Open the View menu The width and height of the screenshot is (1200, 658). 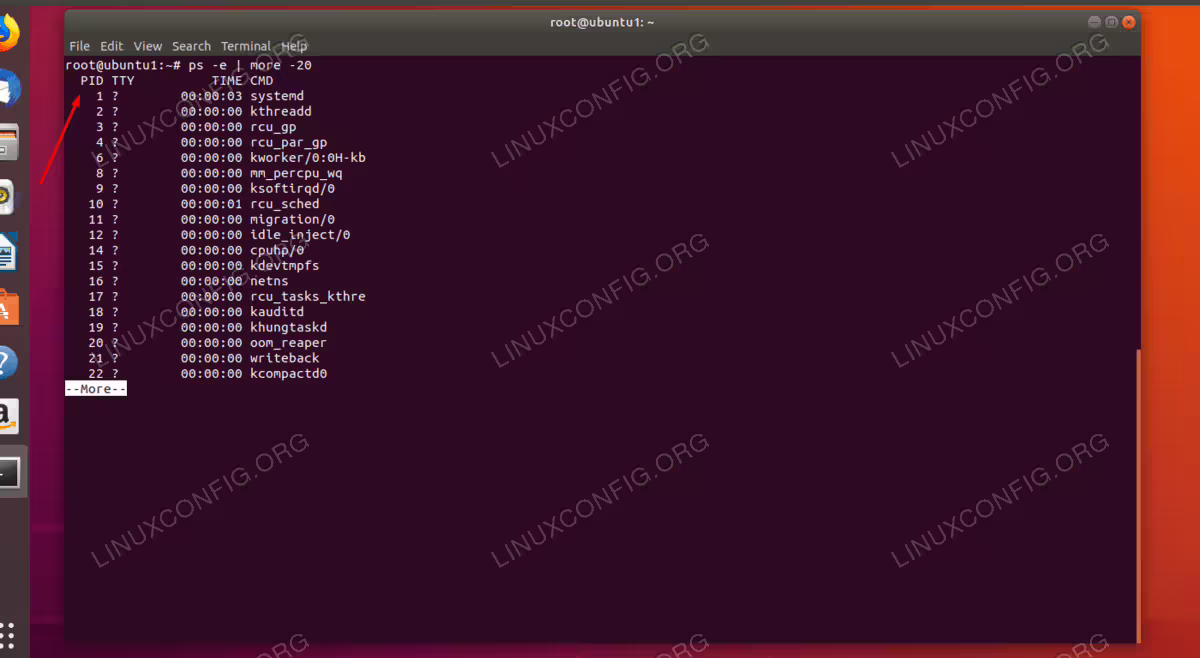(x=148, y=46)
